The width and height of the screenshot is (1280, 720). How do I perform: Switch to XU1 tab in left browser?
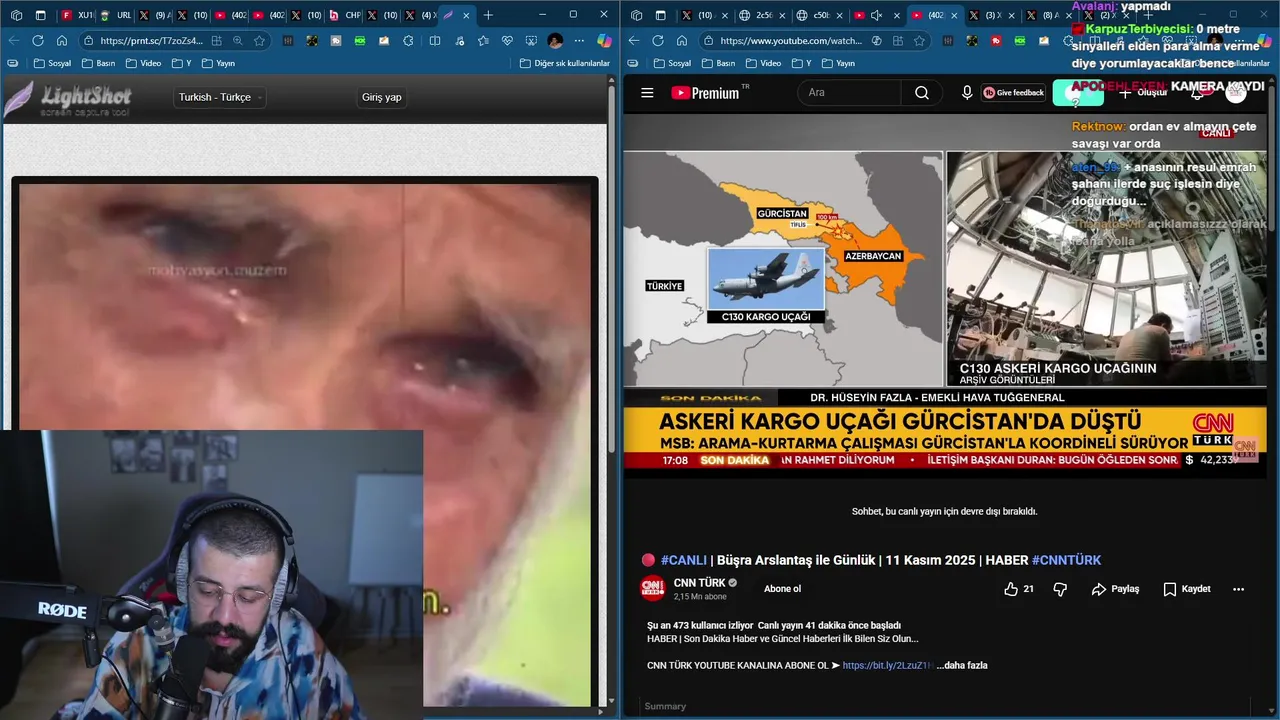76,15
